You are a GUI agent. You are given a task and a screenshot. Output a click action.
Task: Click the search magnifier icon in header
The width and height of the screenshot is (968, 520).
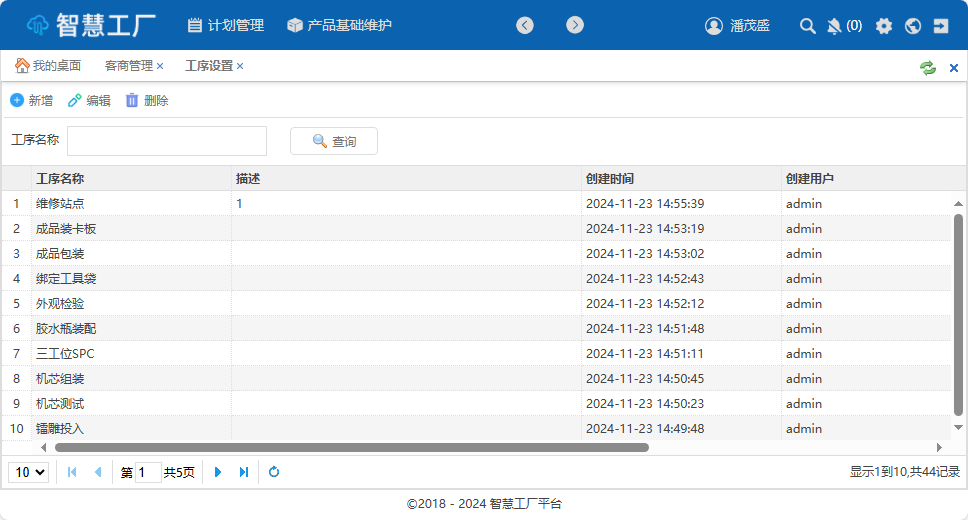(x=808, y=26)
